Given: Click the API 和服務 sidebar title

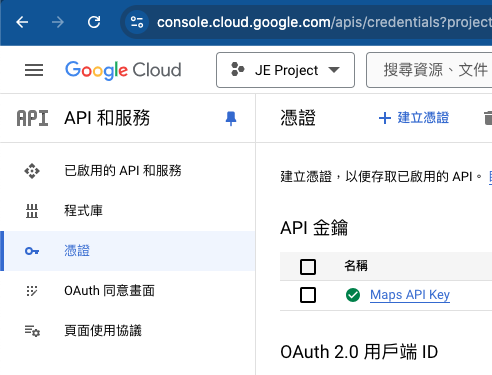Looking at the screenshot, I should click(x=107, y=118).
